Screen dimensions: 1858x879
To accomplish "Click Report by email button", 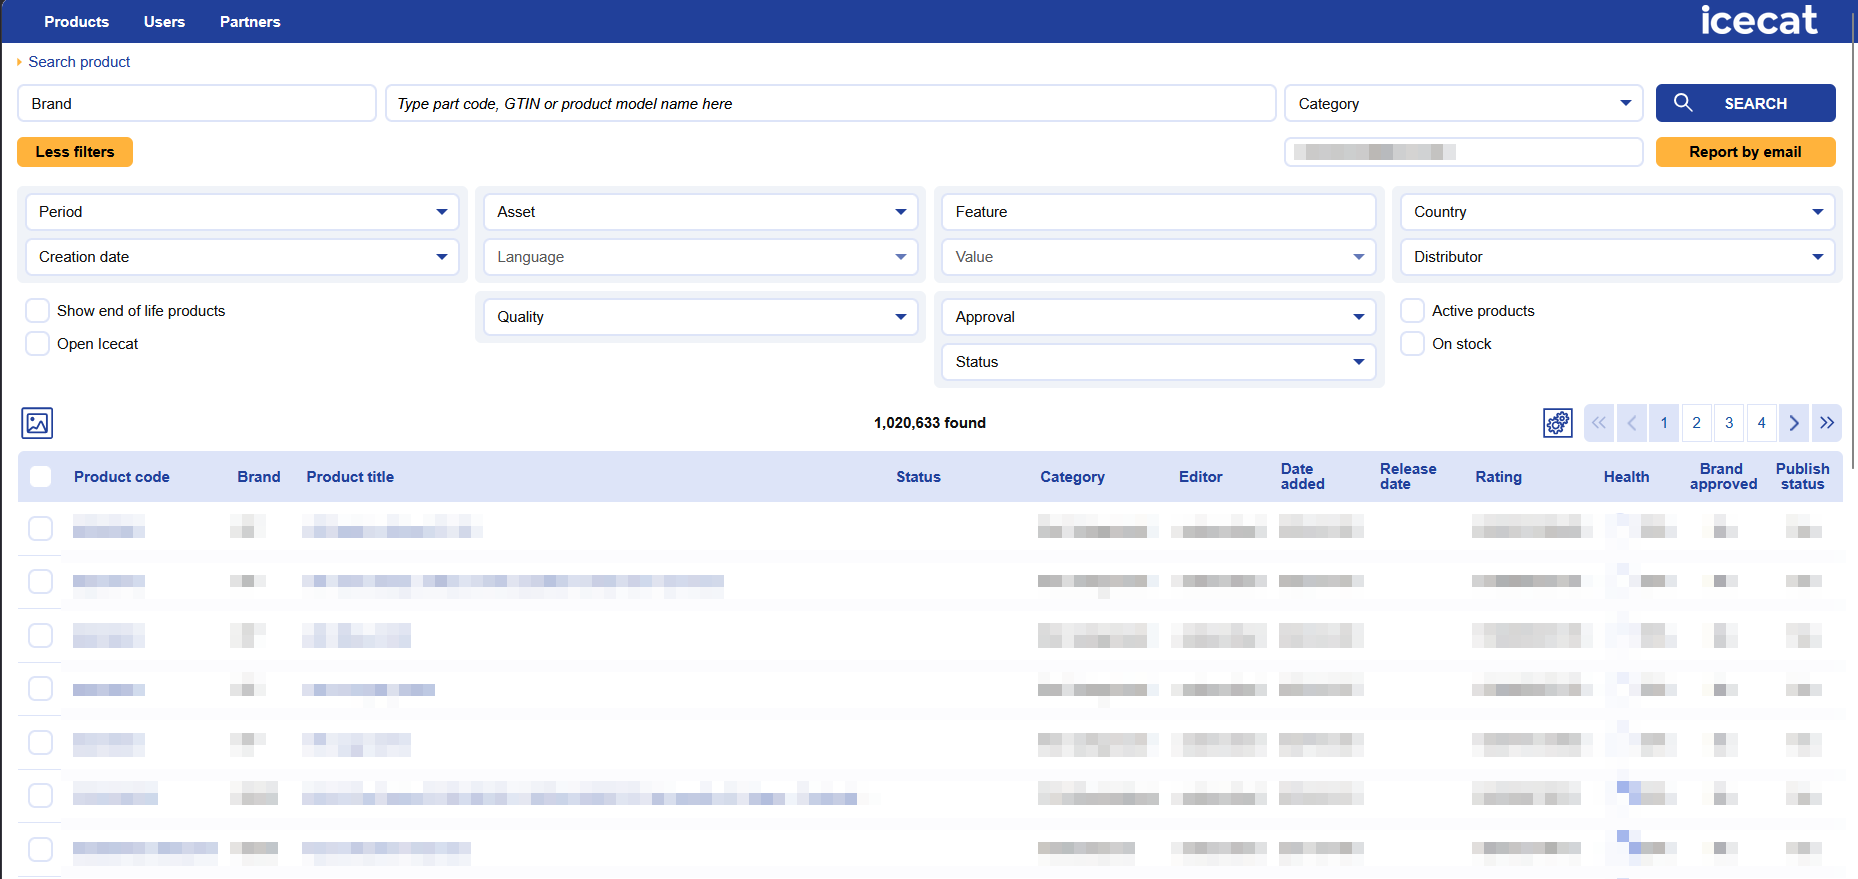I will coord(1746,152).
